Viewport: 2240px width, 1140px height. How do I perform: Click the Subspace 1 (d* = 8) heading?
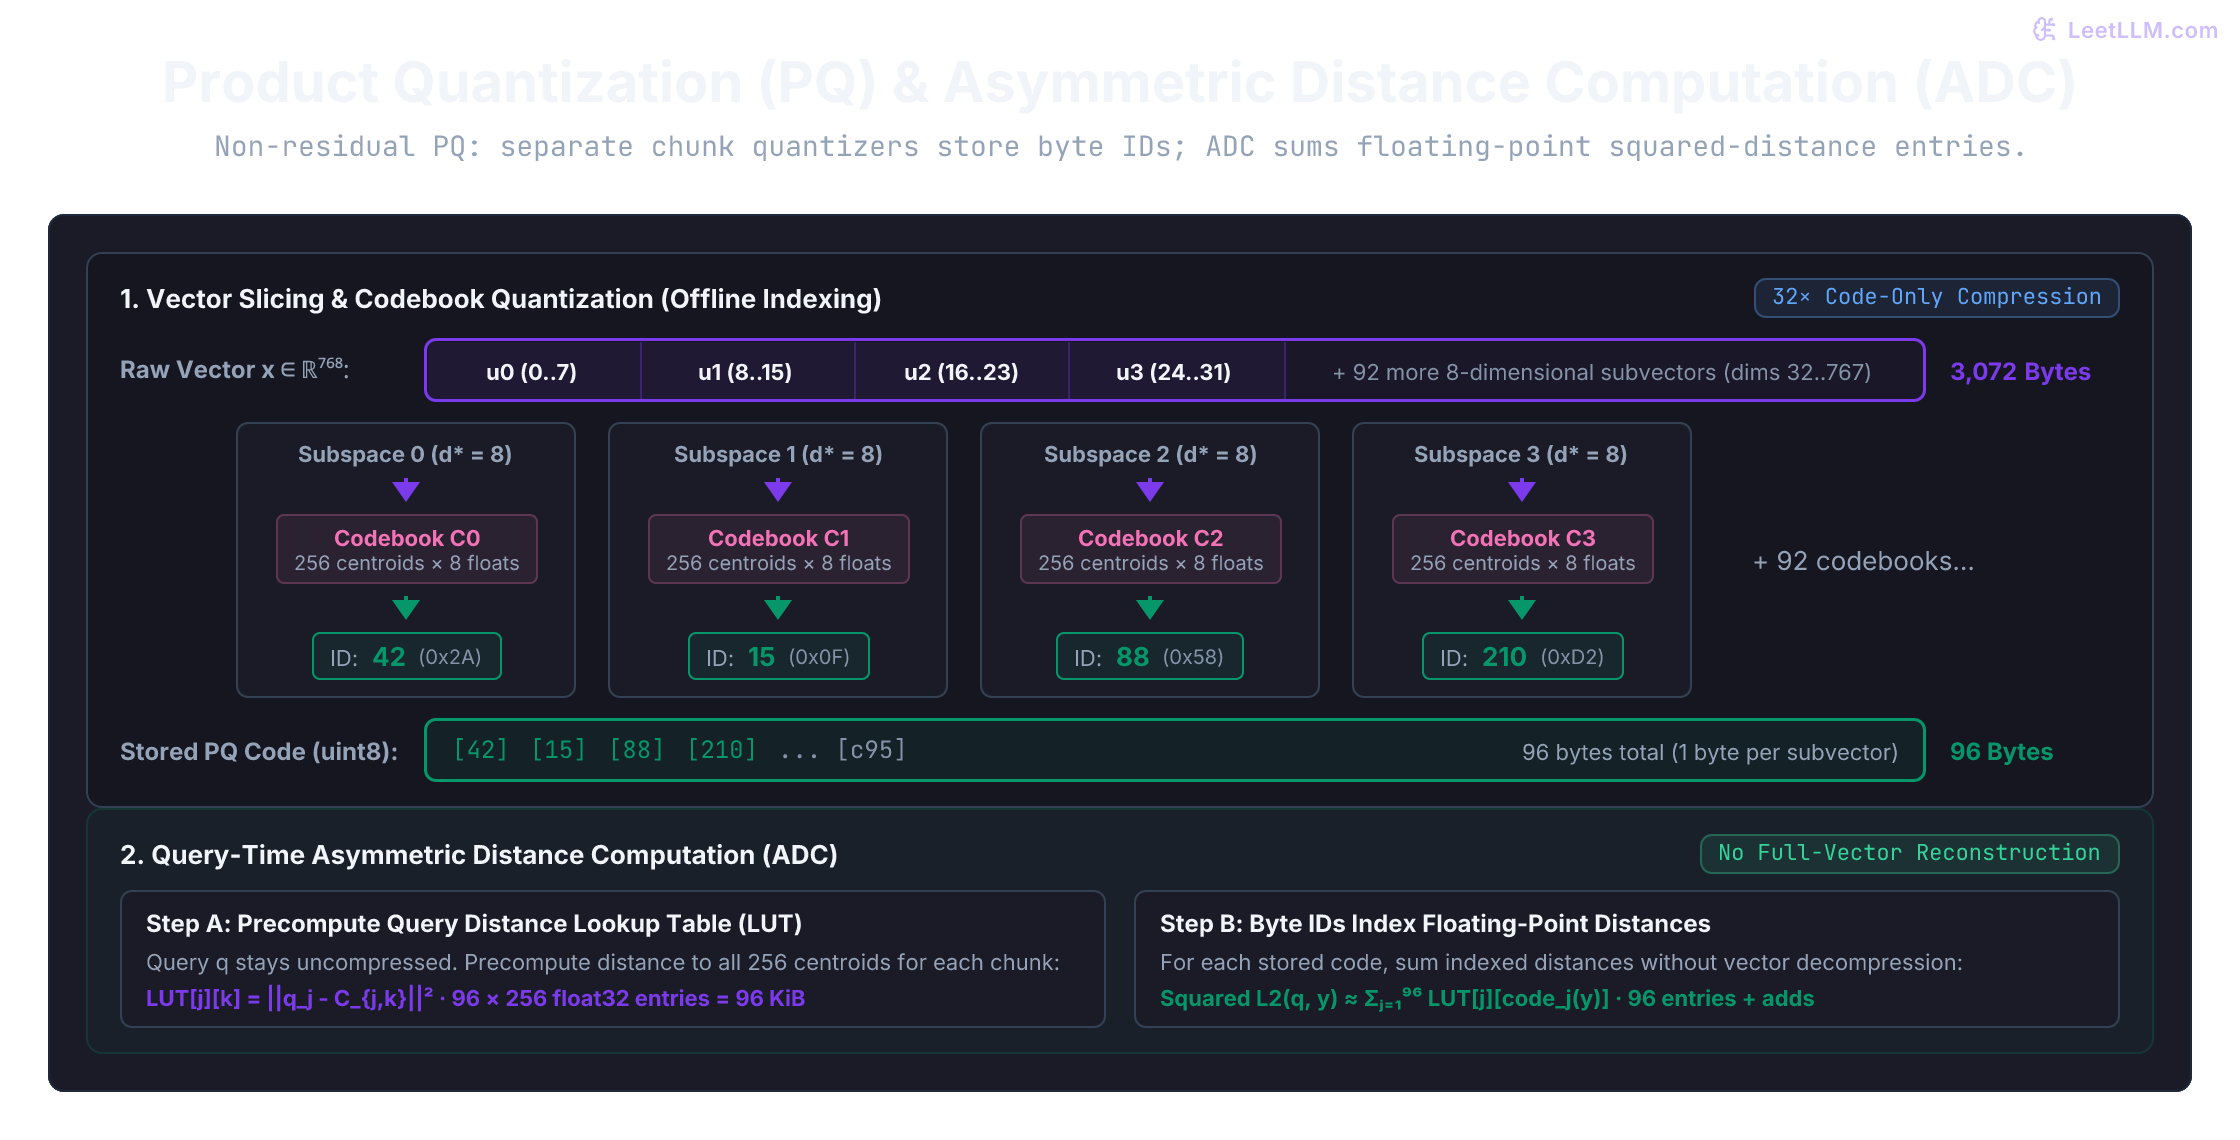coord(778,454)
